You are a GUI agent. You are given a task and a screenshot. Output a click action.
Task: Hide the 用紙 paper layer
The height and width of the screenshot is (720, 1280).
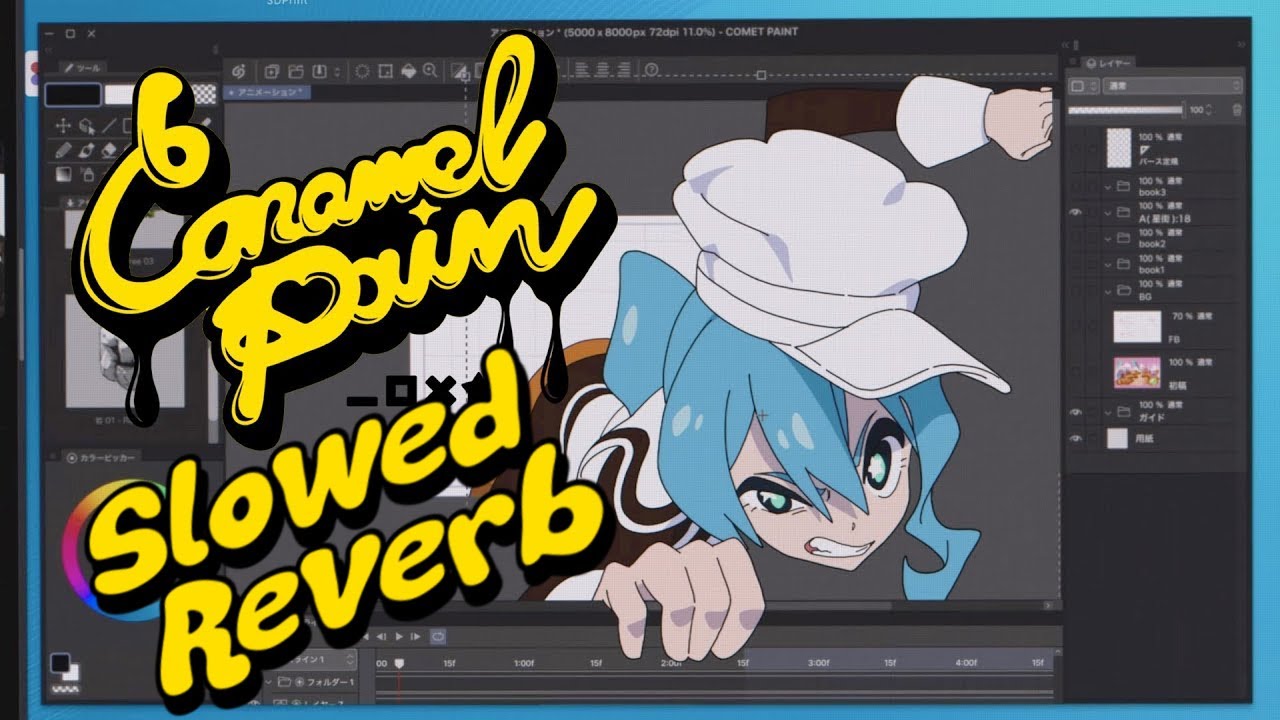pos(1077,438)
